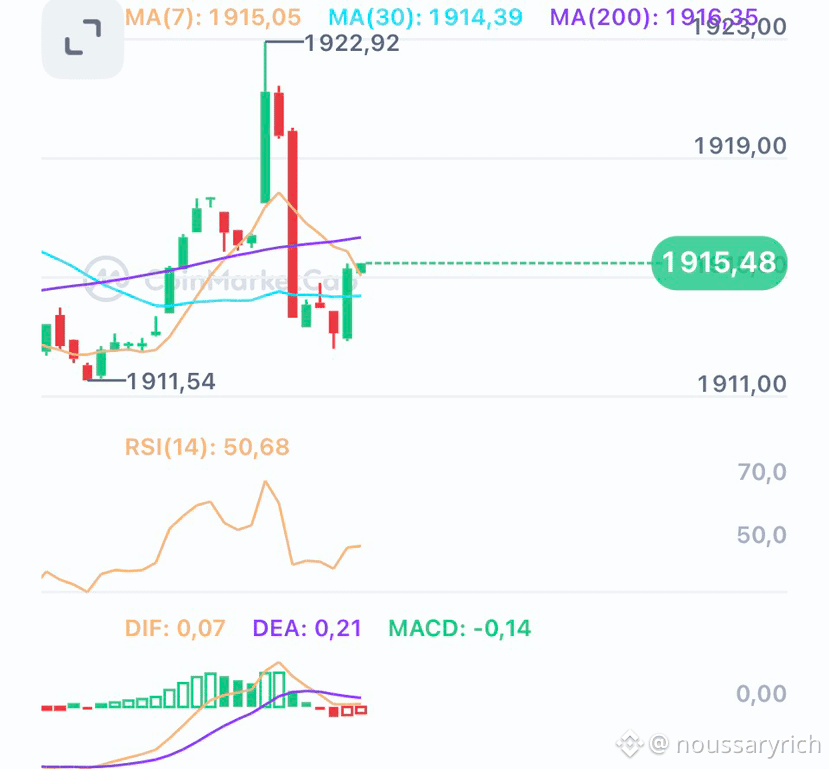The width and height of the screenshot is (829, 769).
Task: Click the high price label 1922,92
Action: 352,43
